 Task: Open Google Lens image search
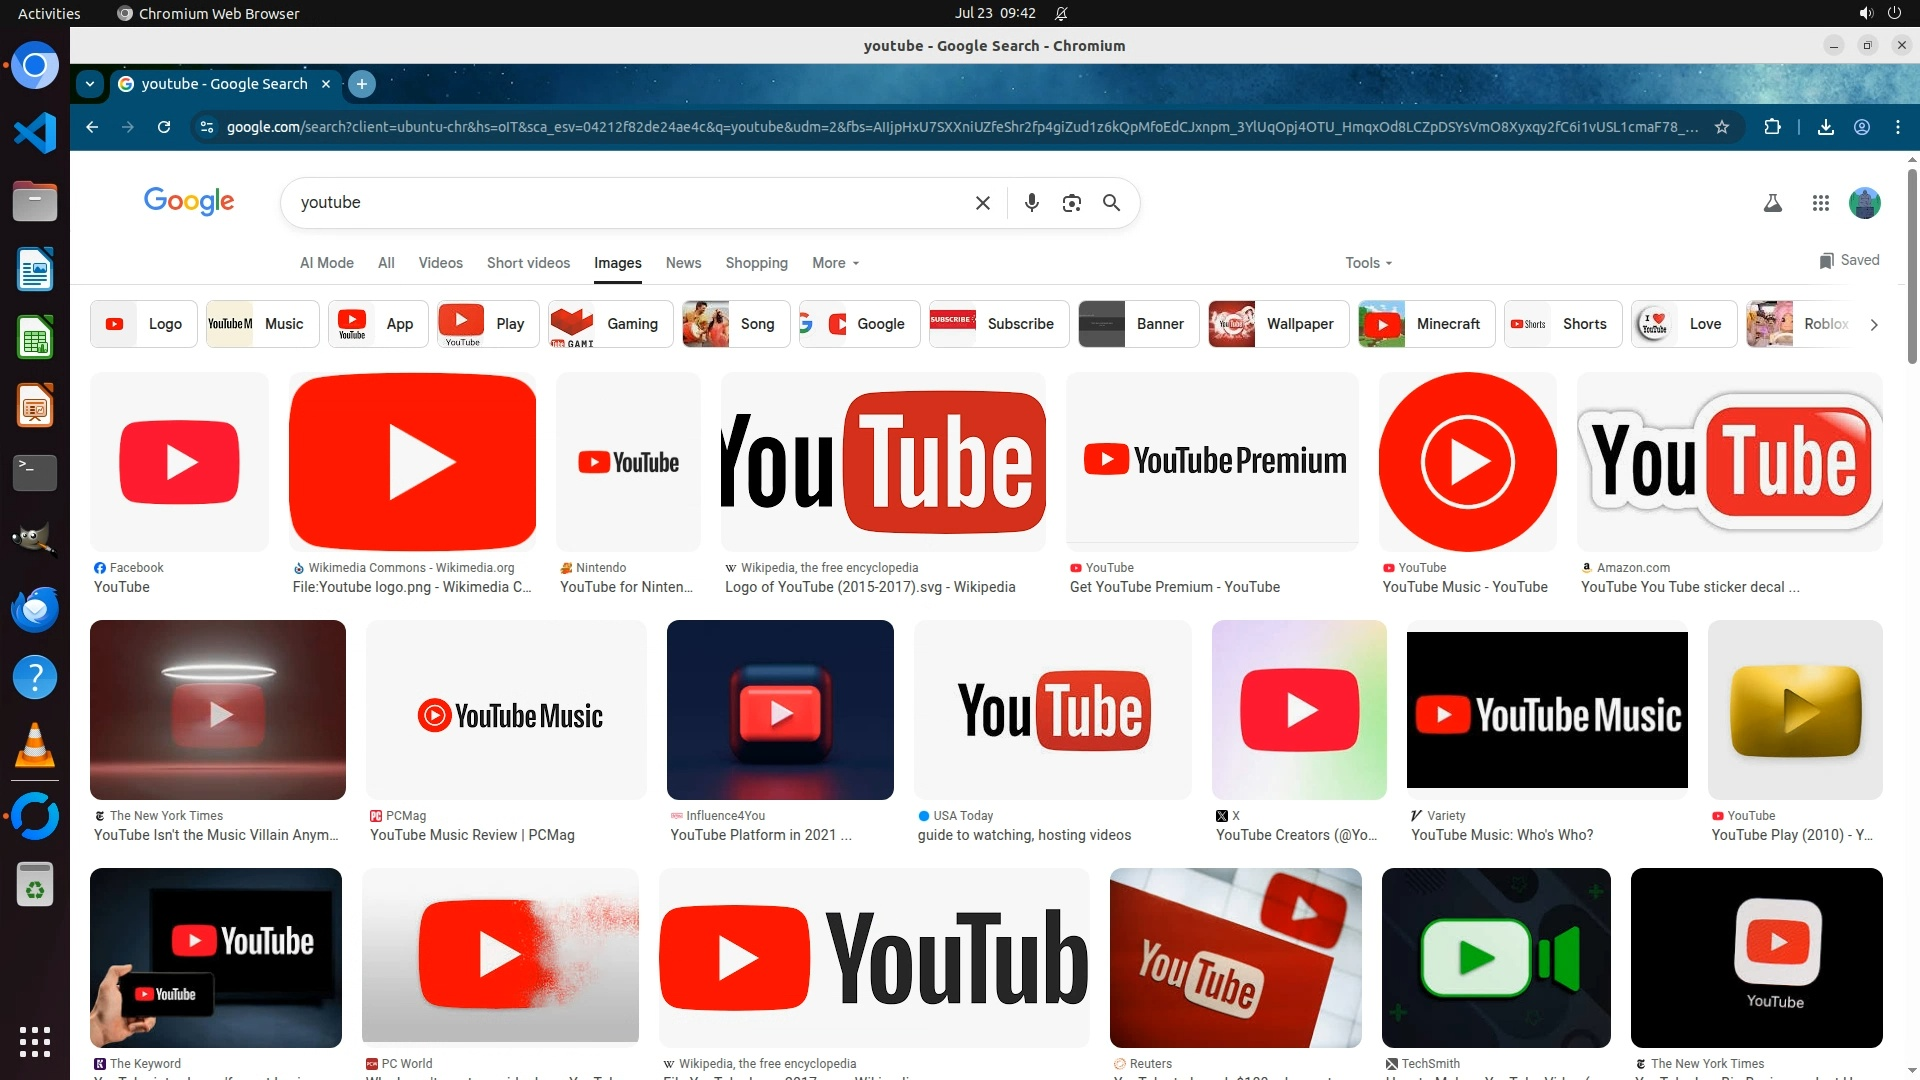[1071, 203]
